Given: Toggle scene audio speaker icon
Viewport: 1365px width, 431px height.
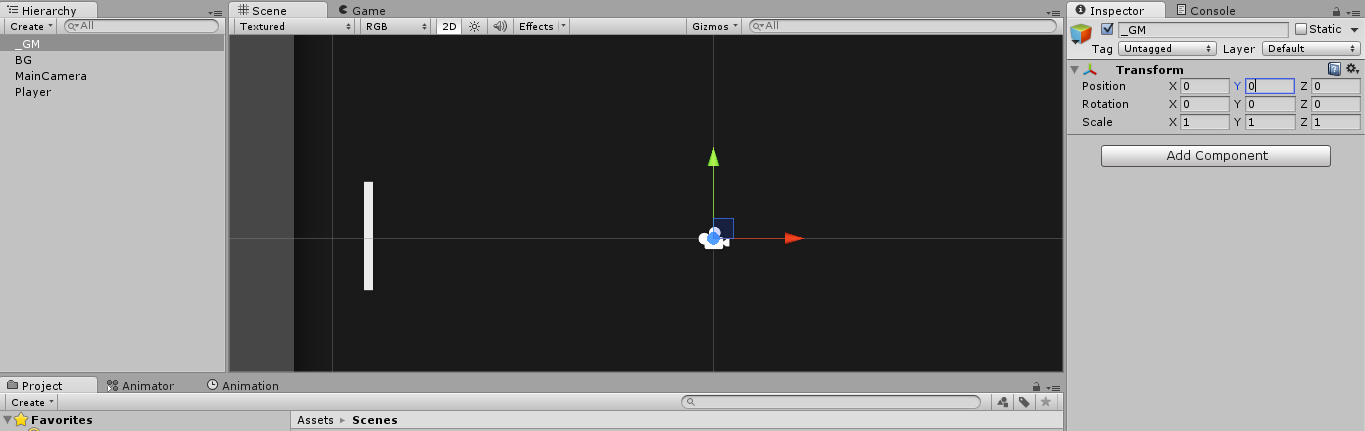Looking at the screenshot, I should point(500,26).
